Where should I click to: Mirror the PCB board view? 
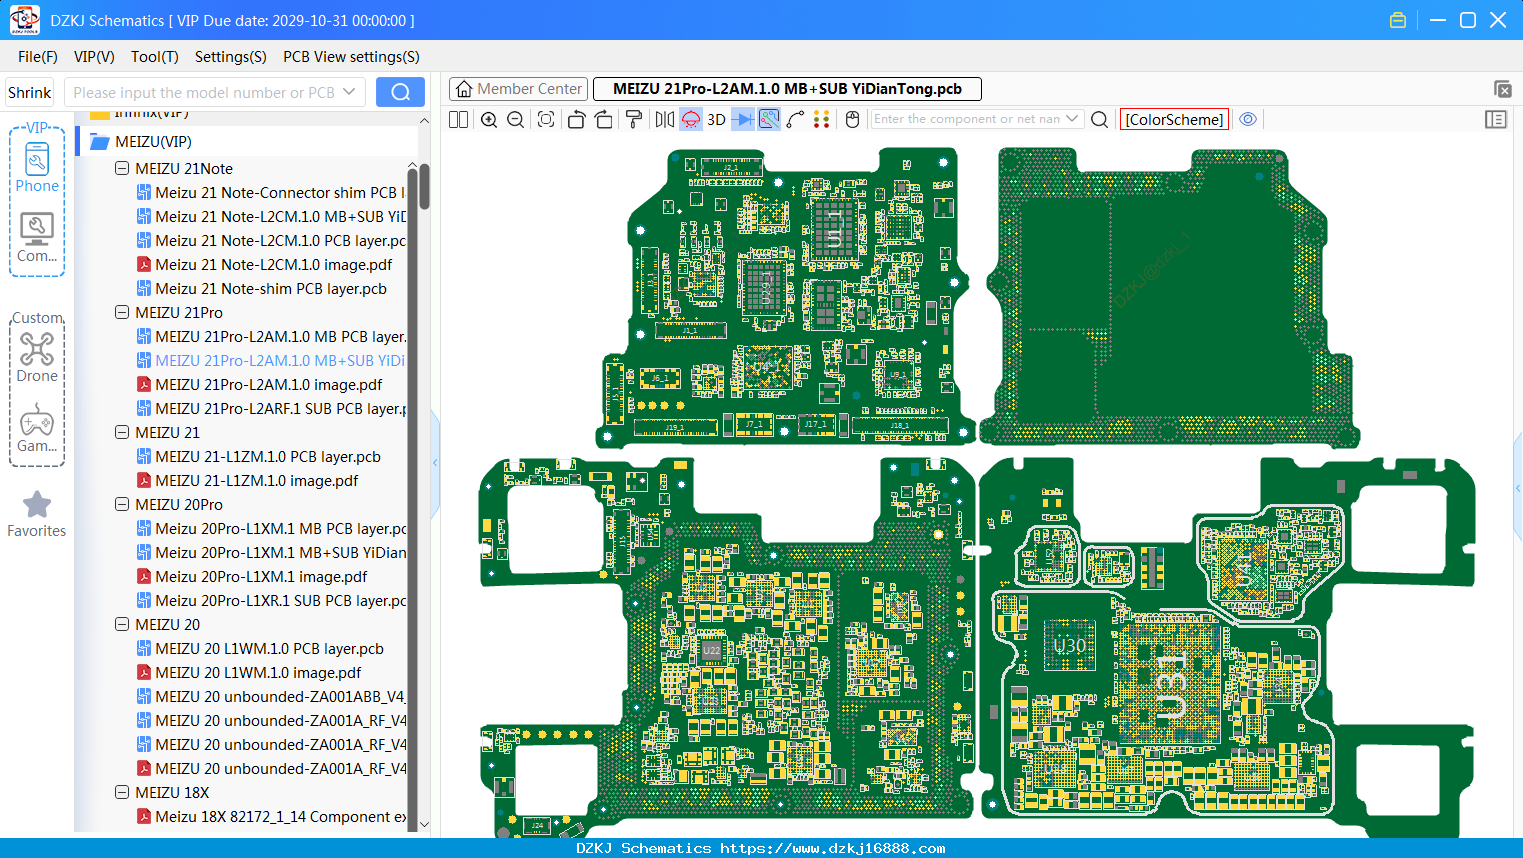click(x=665, y=119)
